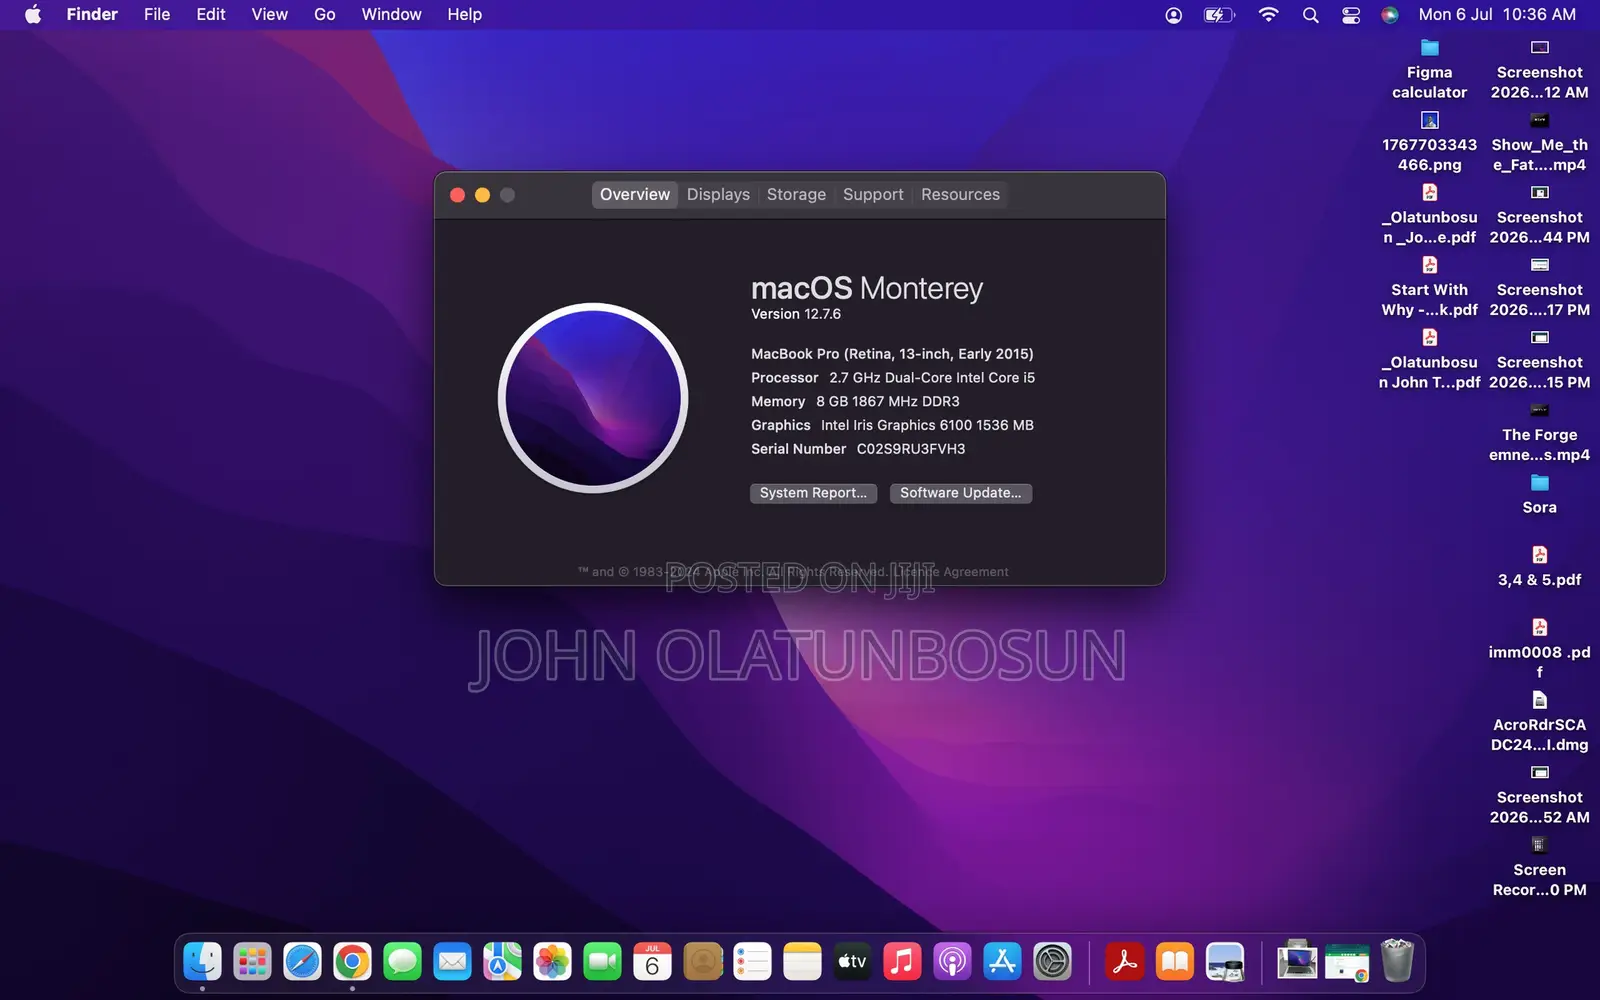The image size is (1600, 1000).
Task: Select the Screen Recording desktop file
Action: point(1539,867)
